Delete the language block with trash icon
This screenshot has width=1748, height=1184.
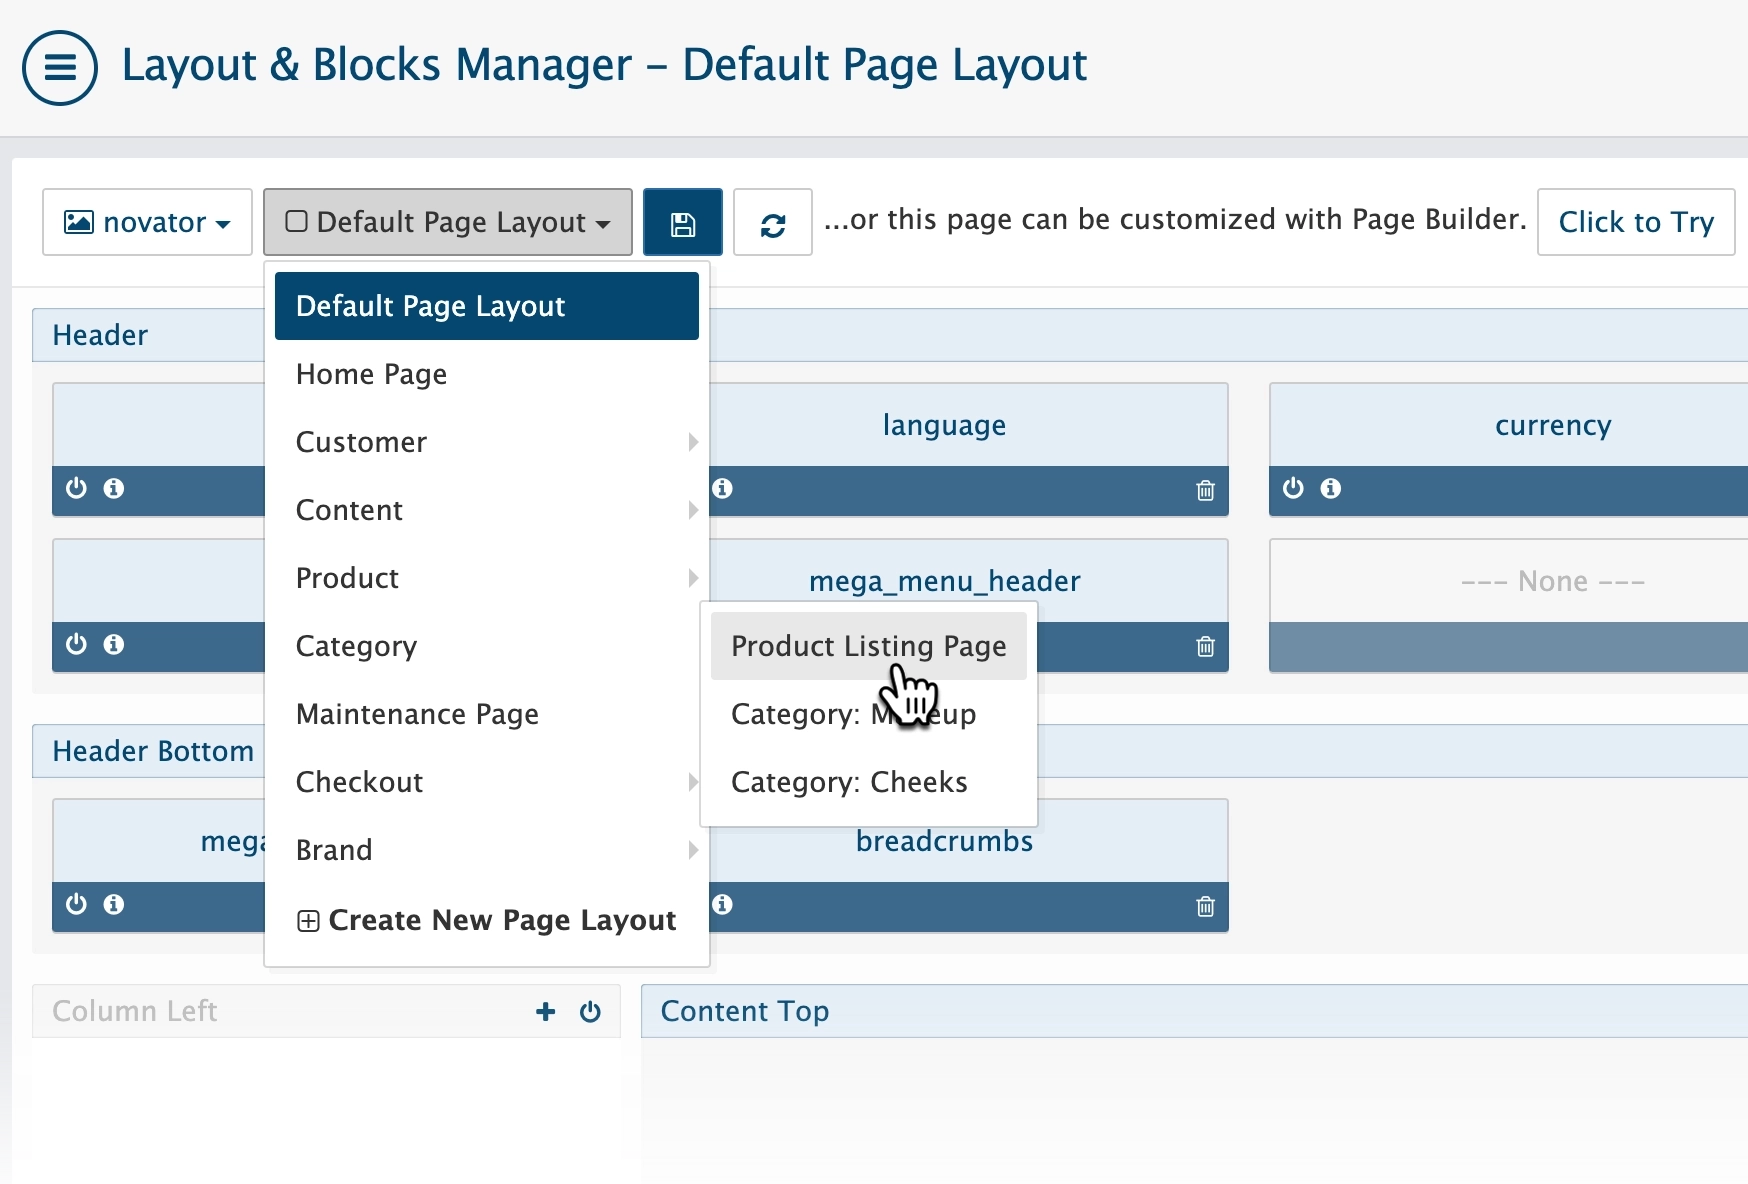[x=1205, y=490]
